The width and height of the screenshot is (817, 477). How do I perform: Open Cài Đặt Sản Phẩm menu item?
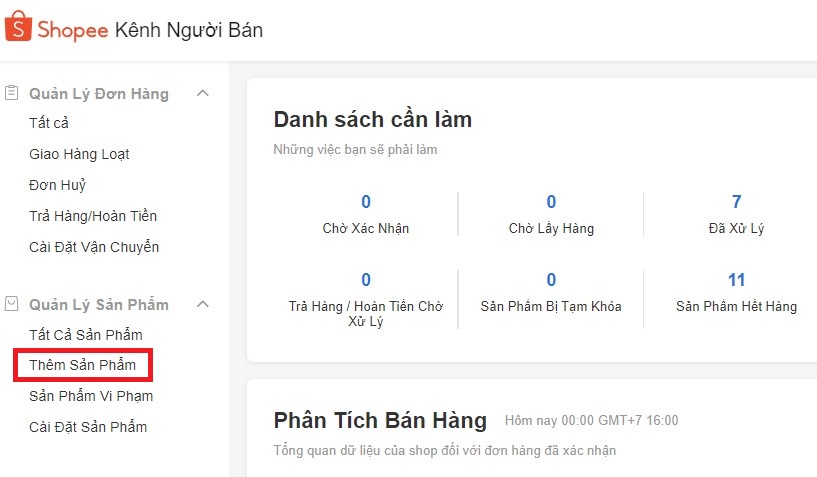tap(88, 427)
